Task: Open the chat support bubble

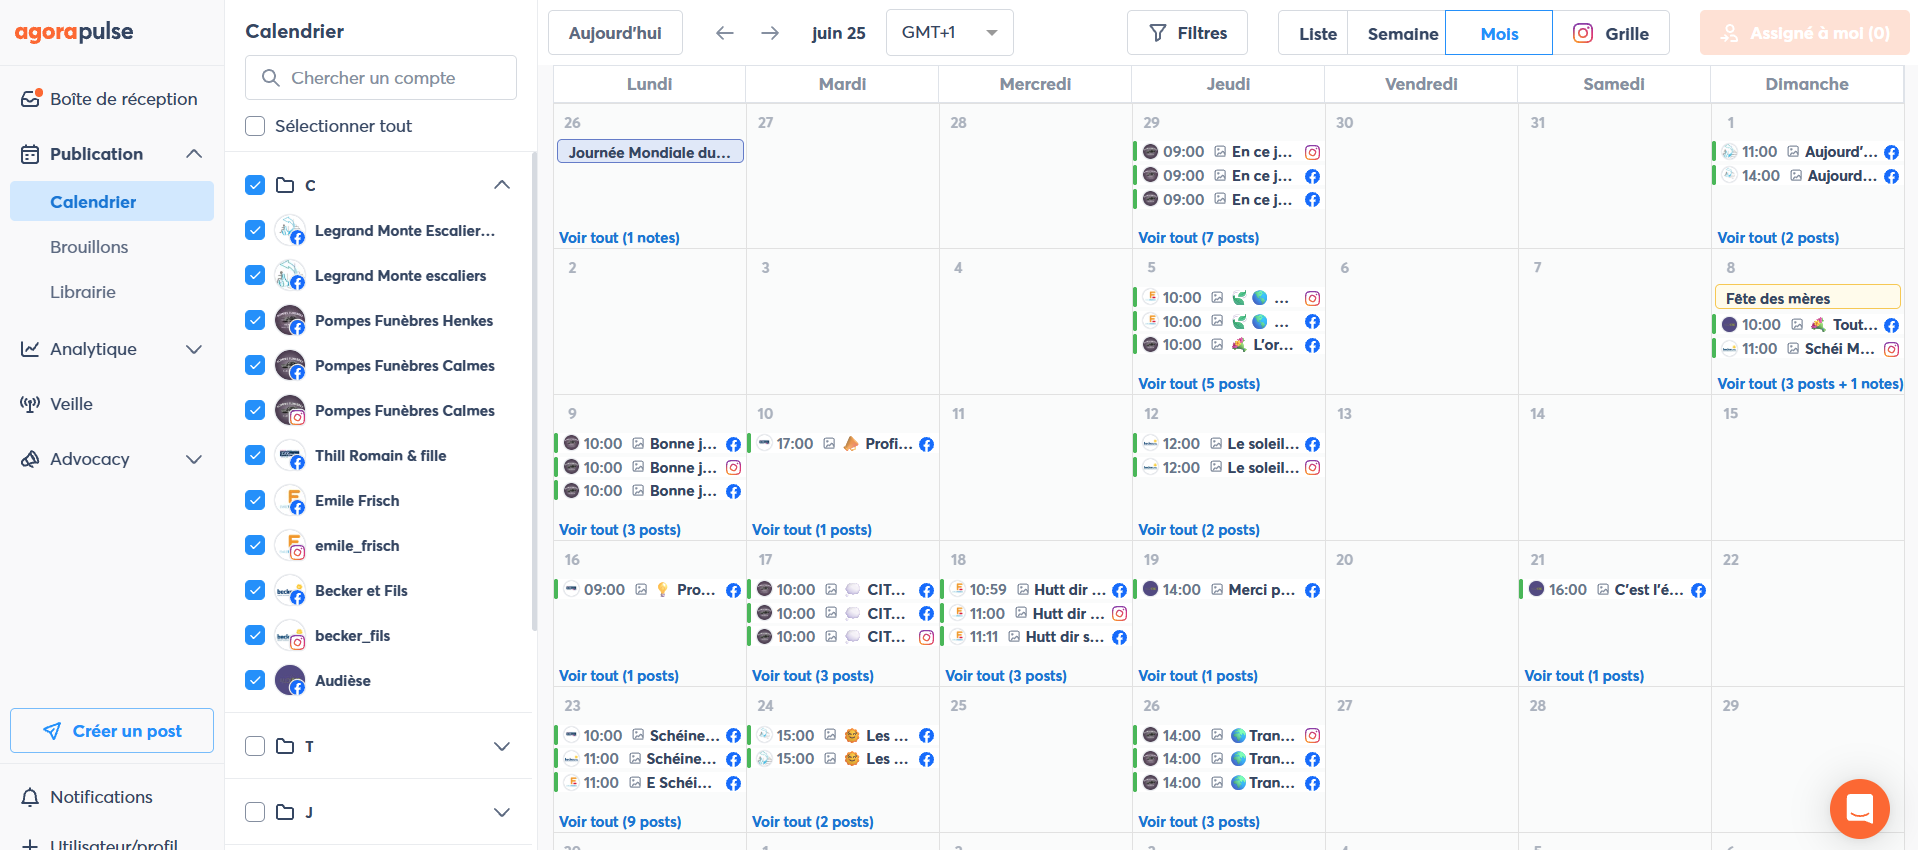Action: tap(1860, 808)
